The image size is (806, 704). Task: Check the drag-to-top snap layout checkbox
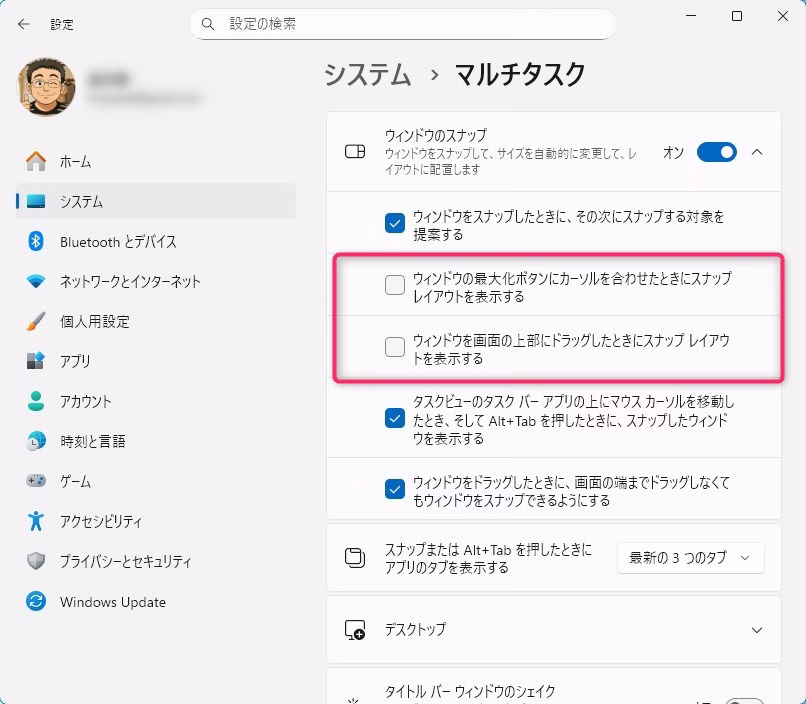point(395,347)
